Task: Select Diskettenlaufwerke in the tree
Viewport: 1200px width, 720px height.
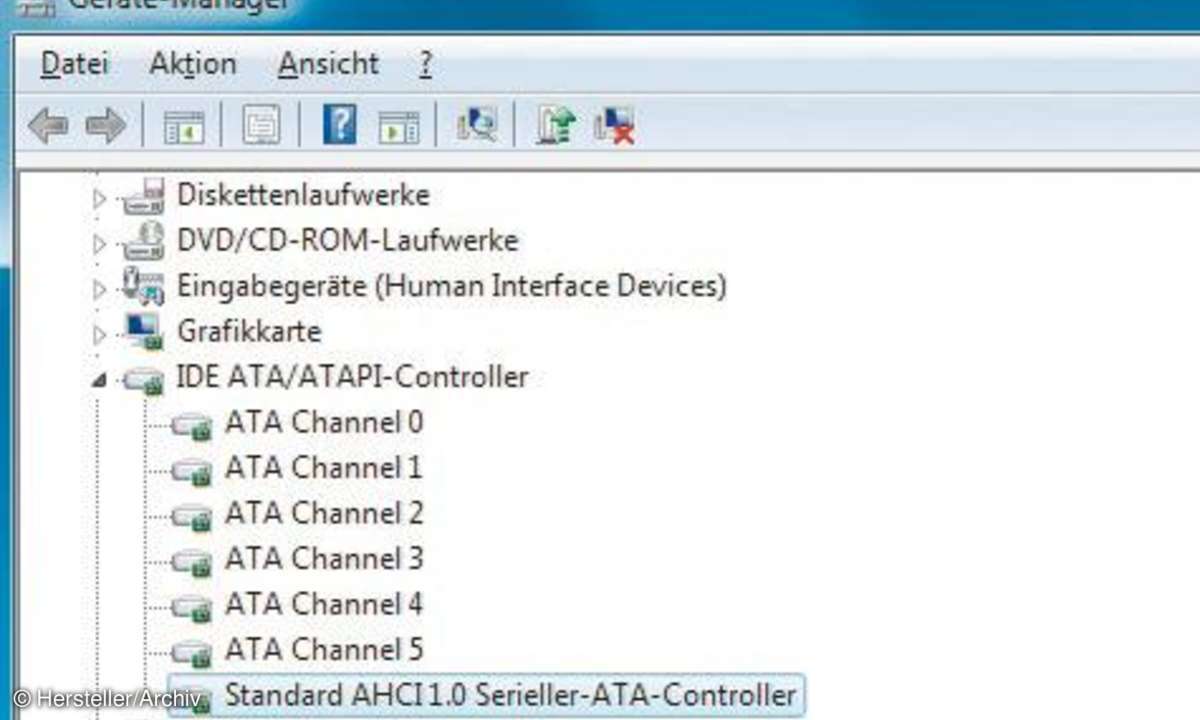Action: pos(303,194)
